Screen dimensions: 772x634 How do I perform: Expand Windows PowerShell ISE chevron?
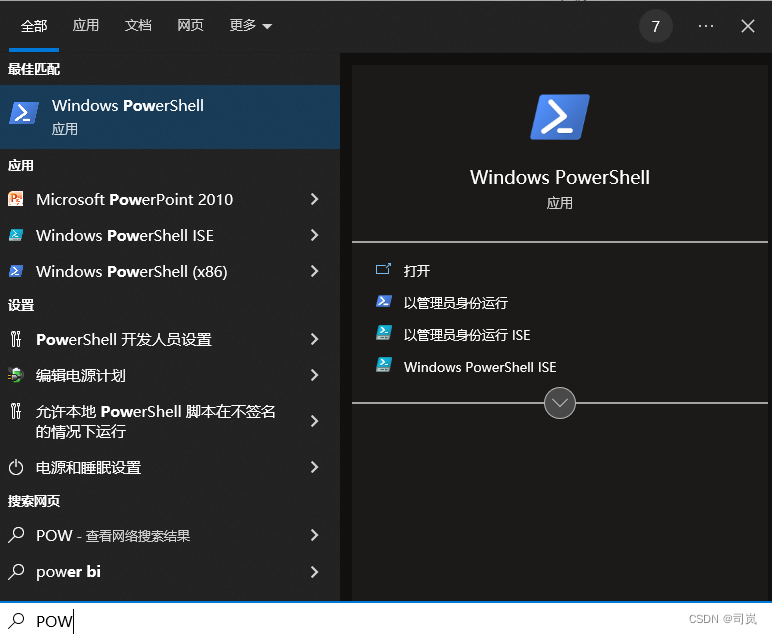coord(314,235)
